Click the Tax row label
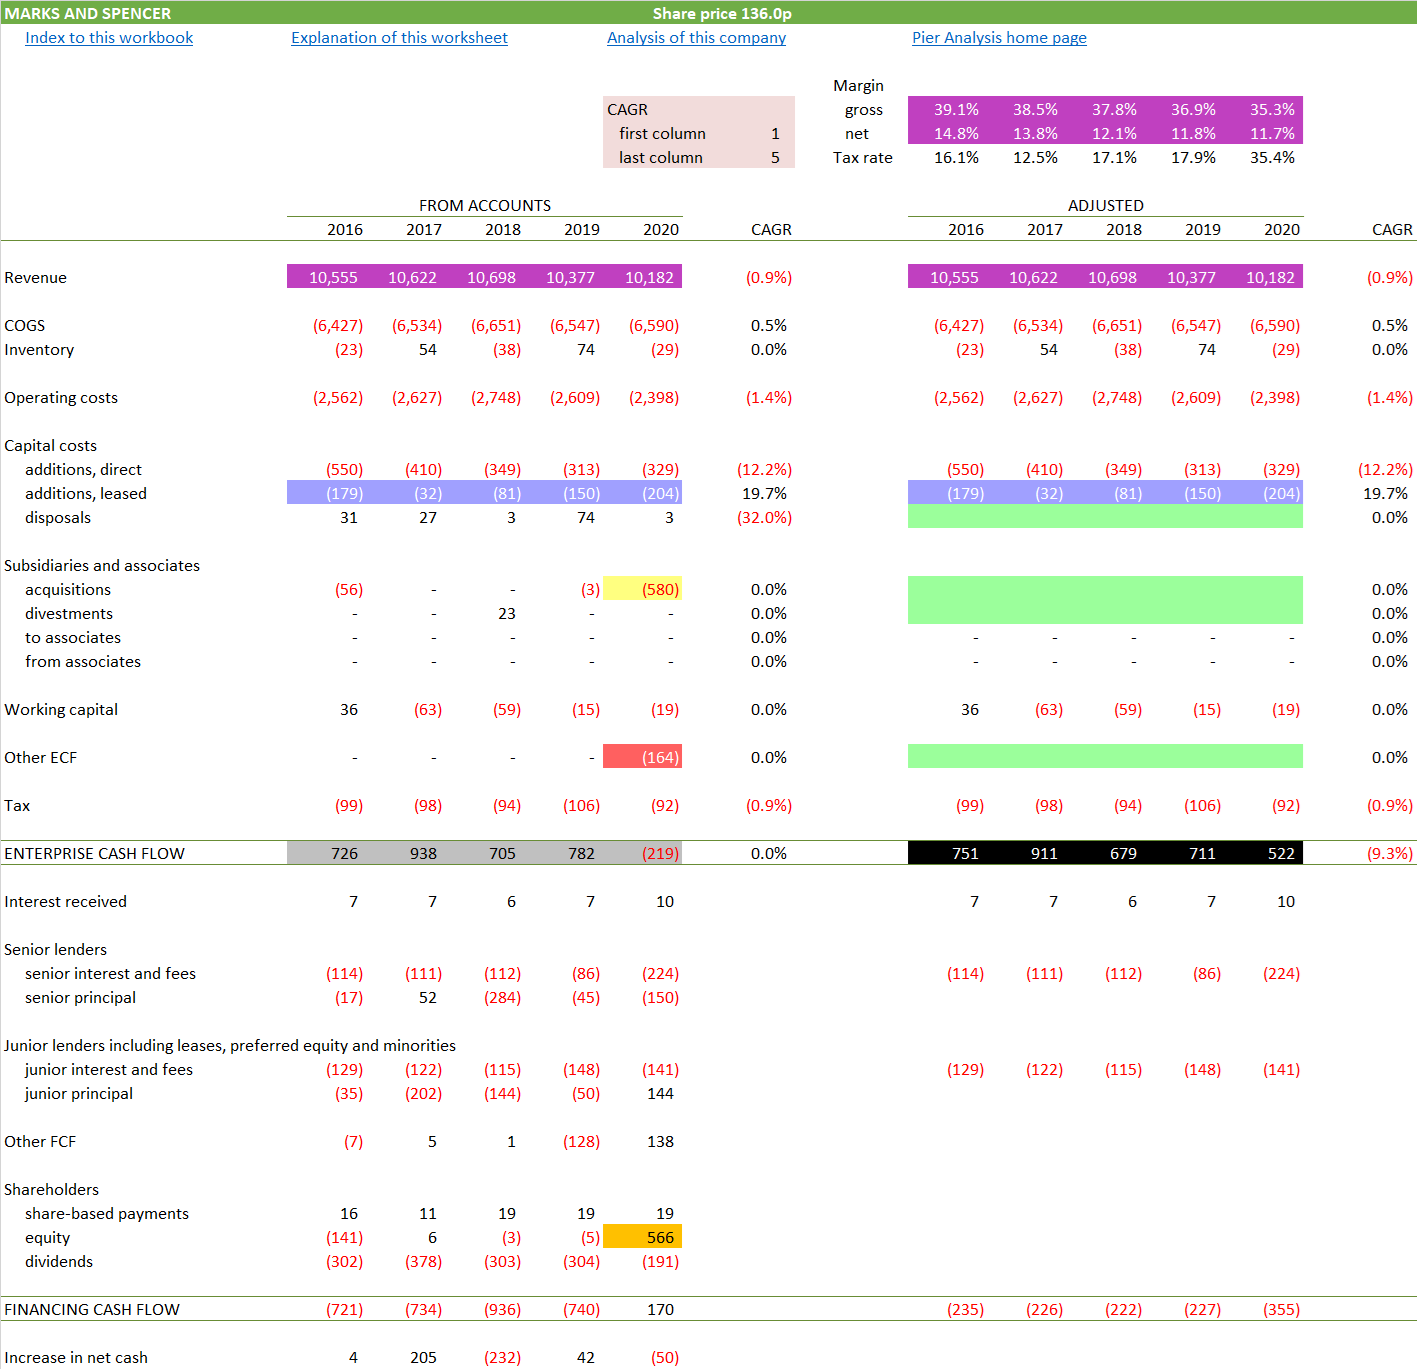Viewport: 1417px width, 1369px height. click(x=17, y=806)
